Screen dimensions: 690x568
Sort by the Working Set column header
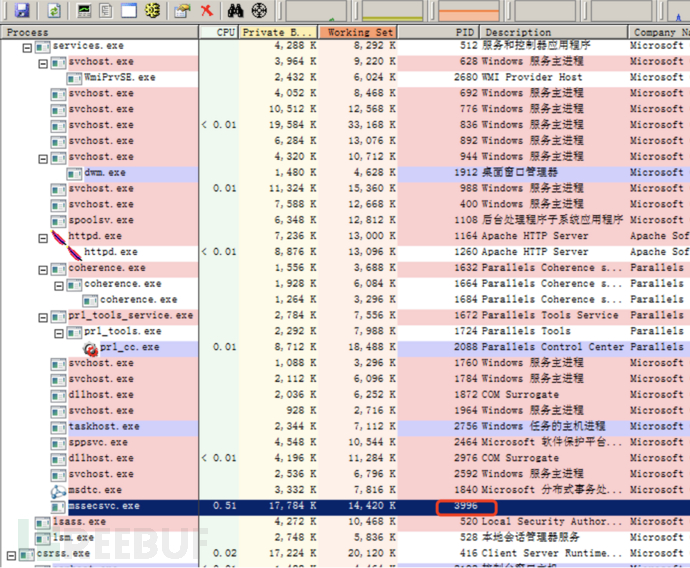click(357, 32)
